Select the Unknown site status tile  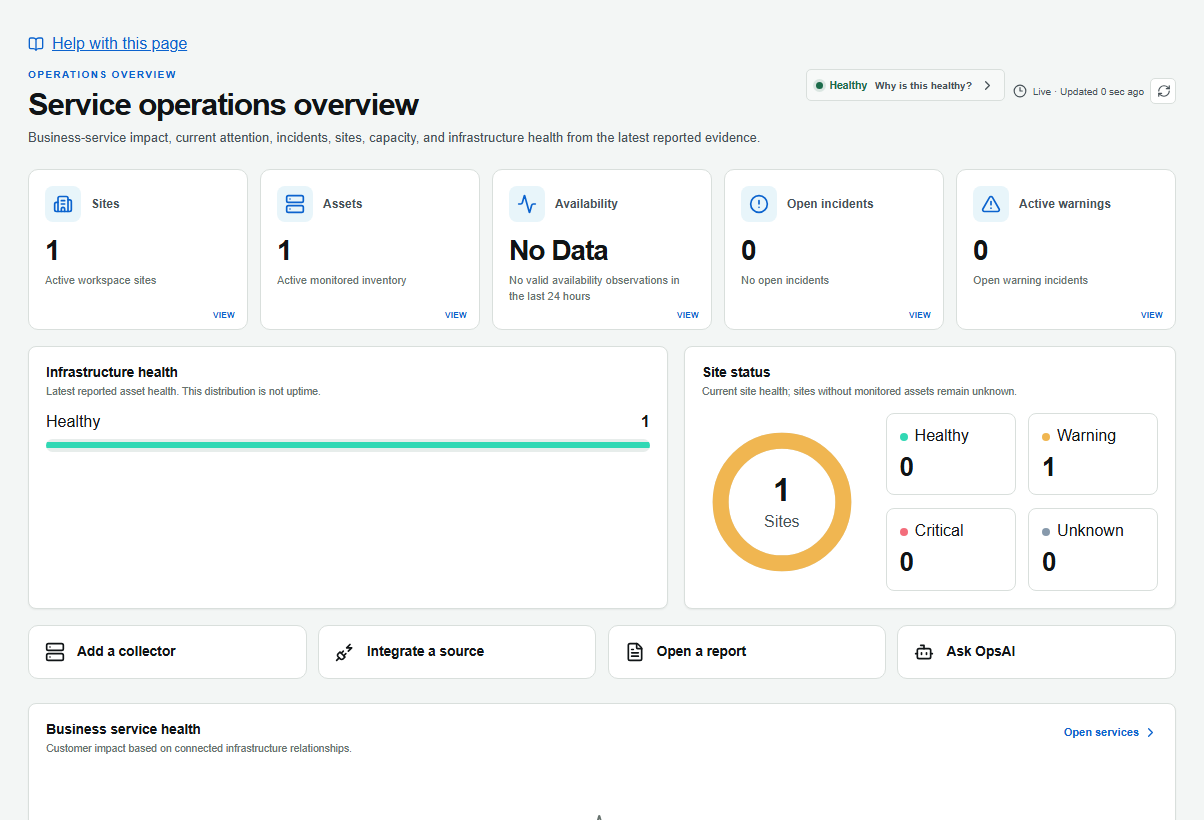coord(1093,549)
